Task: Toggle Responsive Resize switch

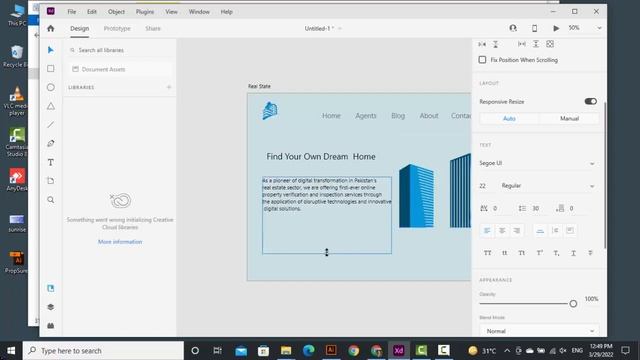Action: click(x=590, y=101)
